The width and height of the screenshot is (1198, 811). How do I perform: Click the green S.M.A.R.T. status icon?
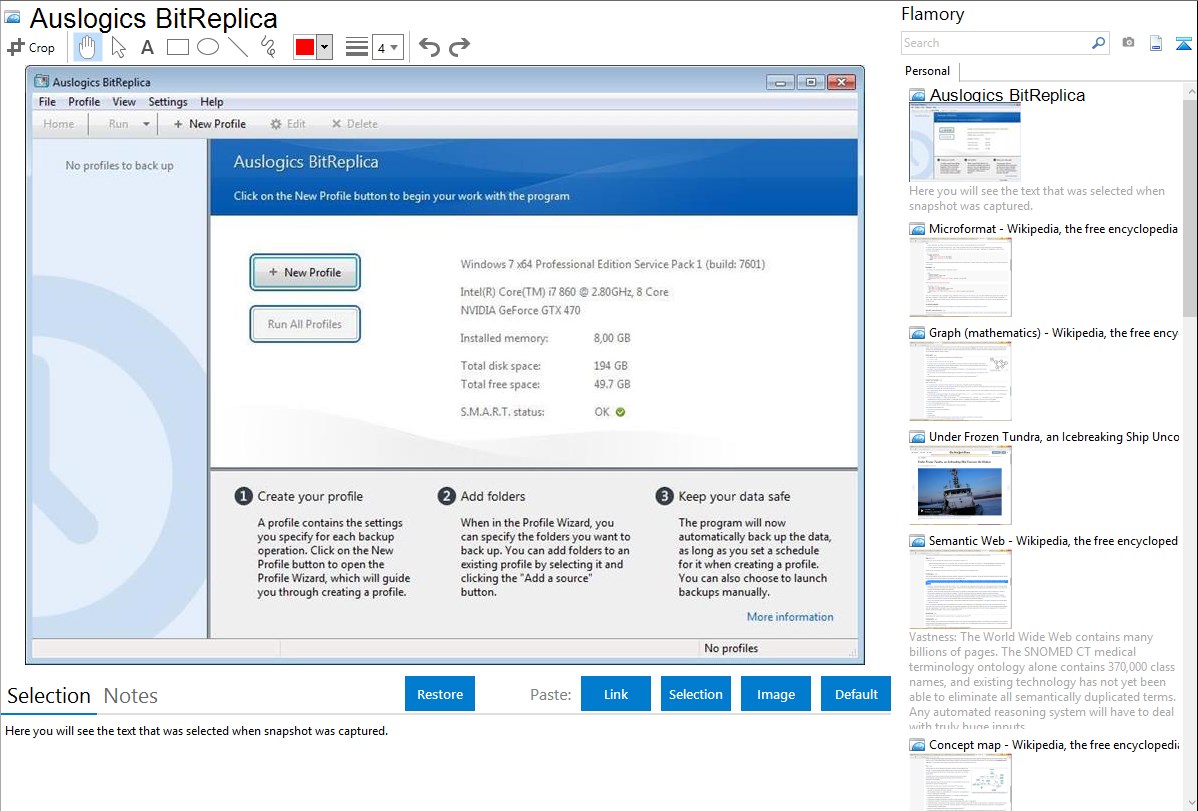[x=620, y=412]
